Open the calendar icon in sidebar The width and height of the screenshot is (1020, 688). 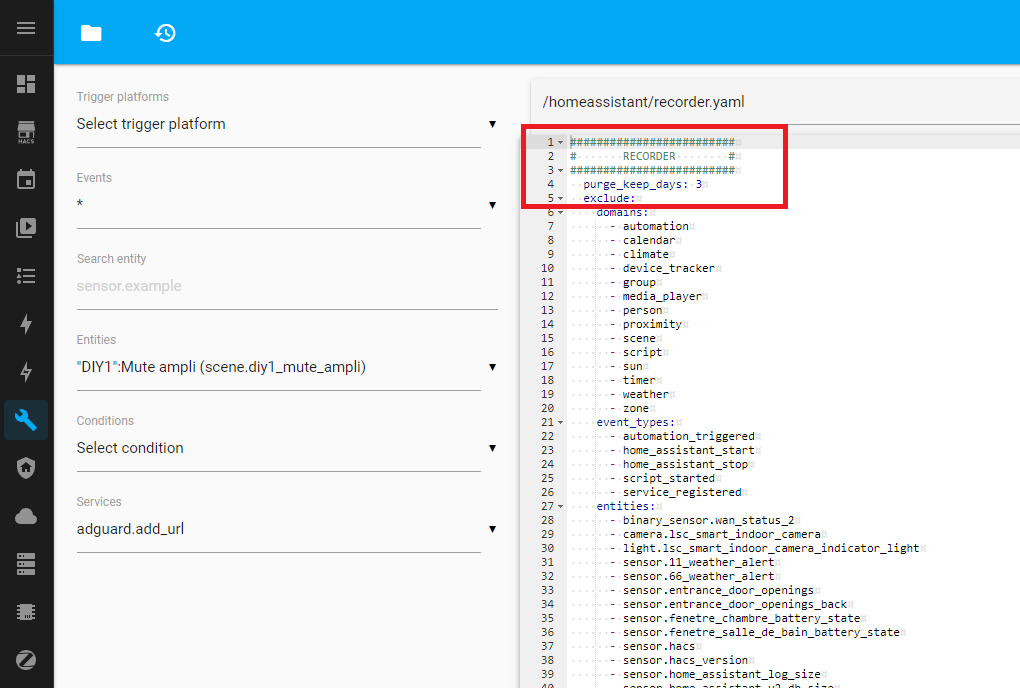pyautogui.click(x=26, y=179)
